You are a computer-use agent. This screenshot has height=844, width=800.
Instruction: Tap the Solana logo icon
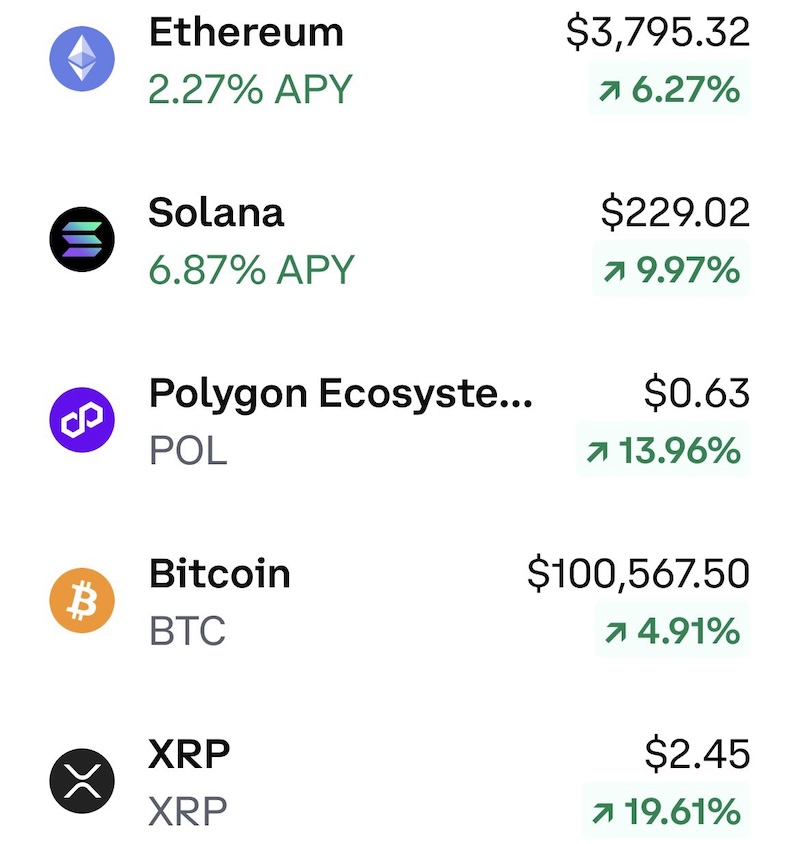82,240
